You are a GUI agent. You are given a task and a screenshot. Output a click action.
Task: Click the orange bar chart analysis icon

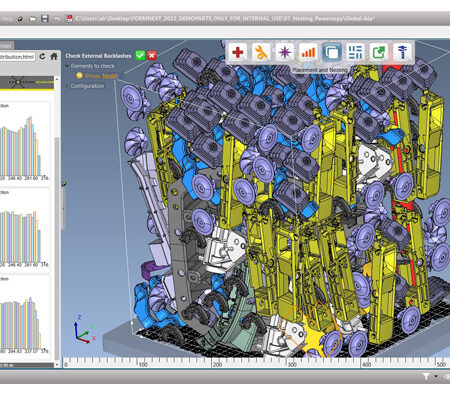[308, 52]
